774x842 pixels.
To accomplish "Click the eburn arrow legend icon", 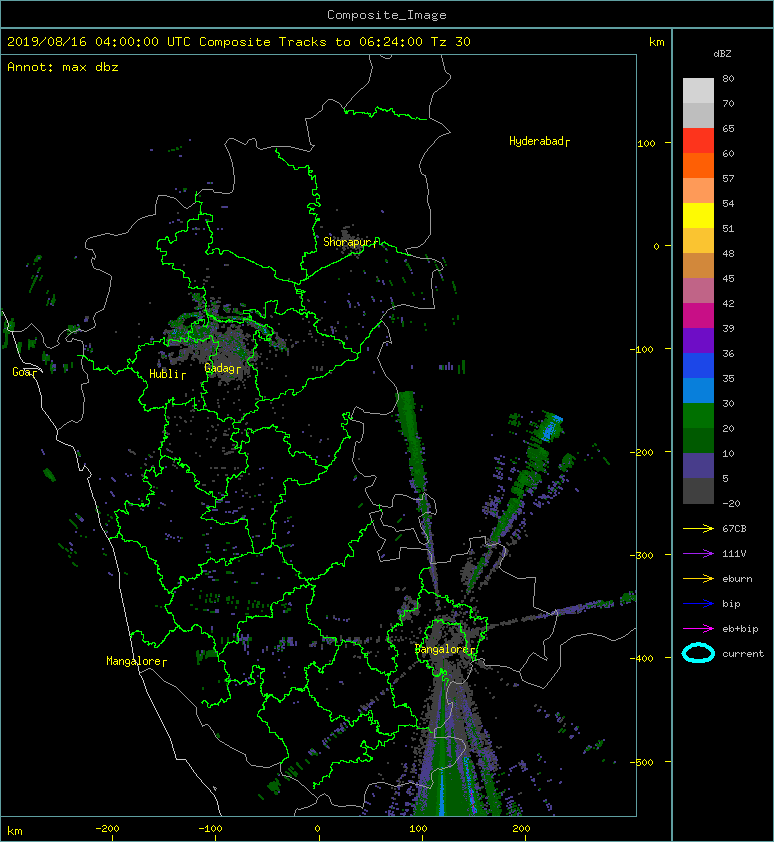I will coord(698,578).
